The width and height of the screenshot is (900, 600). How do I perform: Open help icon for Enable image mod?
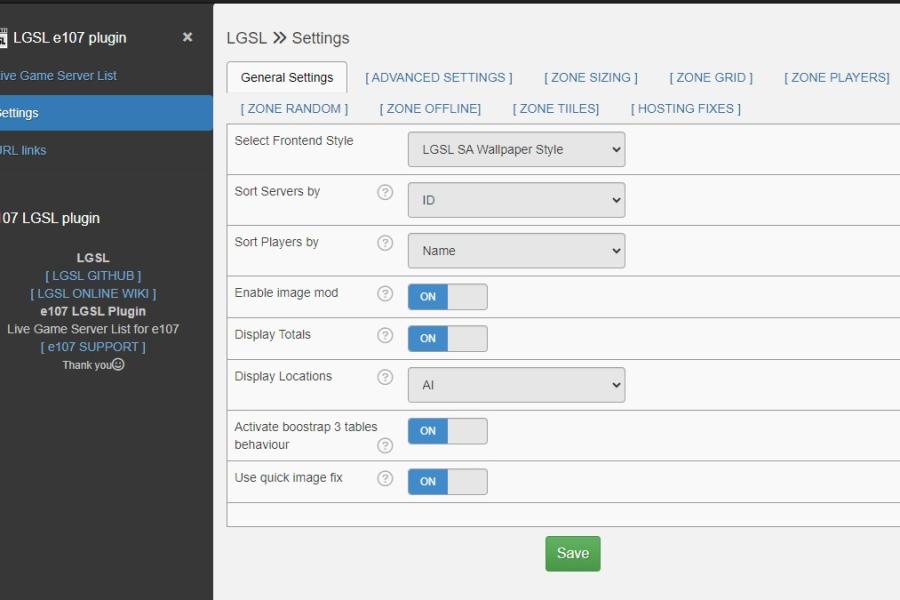coord(385,293)
